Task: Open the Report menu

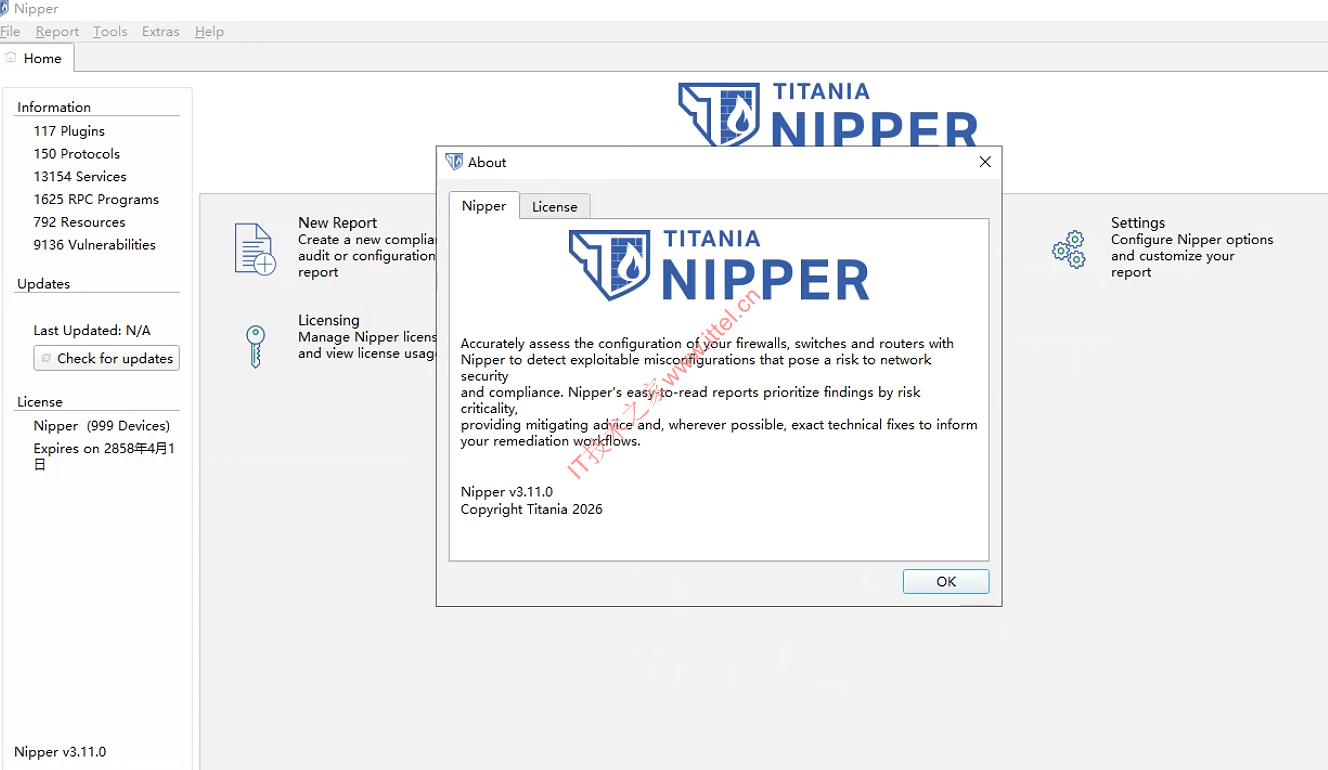Action: pos(57,31)
